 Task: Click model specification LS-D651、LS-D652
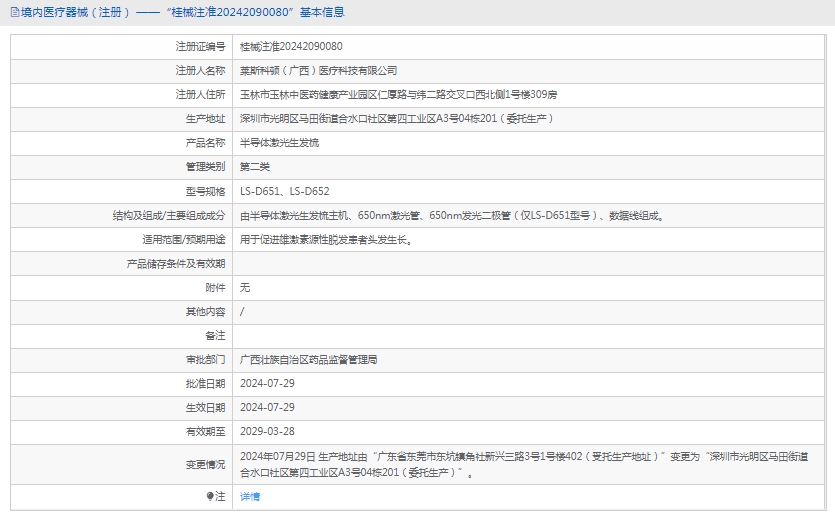(285, 190)
